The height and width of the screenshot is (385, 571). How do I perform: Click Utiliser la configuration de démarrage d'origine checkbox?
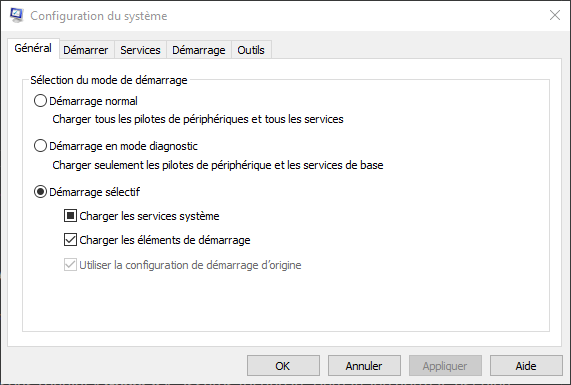70,265
